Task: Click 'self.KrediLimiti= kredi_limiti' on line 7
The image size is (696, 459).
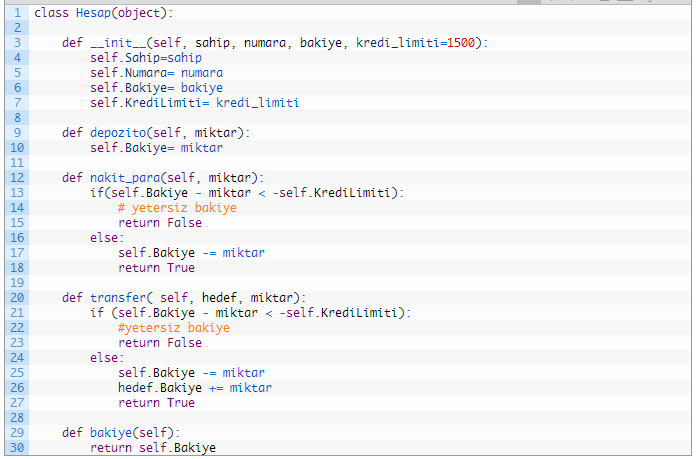Action: tap(194, 103)
